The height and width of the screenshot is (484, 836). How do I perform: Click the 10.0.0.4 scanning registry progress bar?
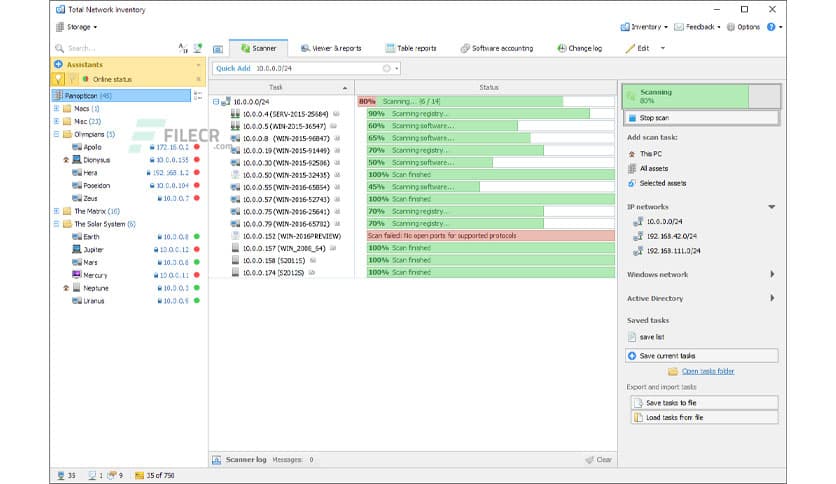491,114
